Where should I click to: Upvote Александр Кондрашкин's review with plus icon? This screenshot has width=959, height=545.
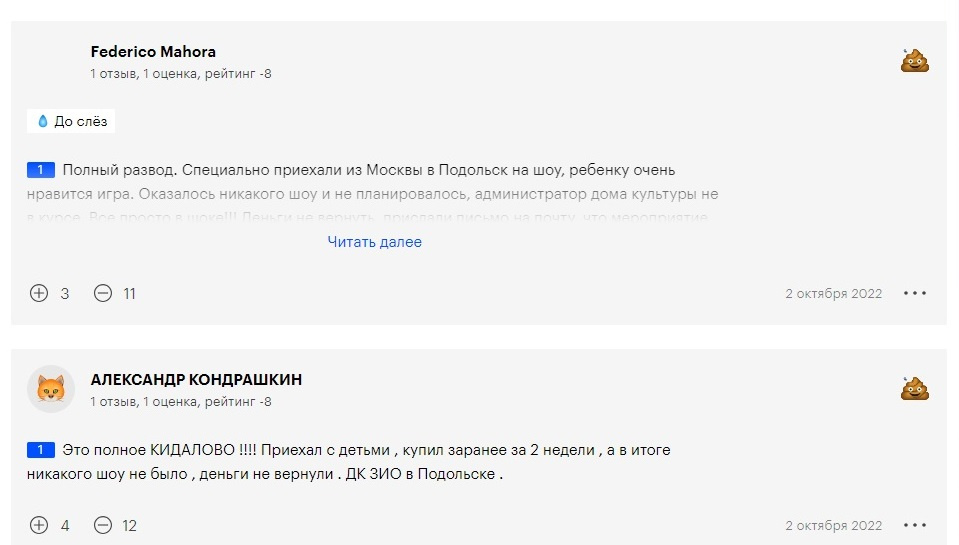coord(39,525)
